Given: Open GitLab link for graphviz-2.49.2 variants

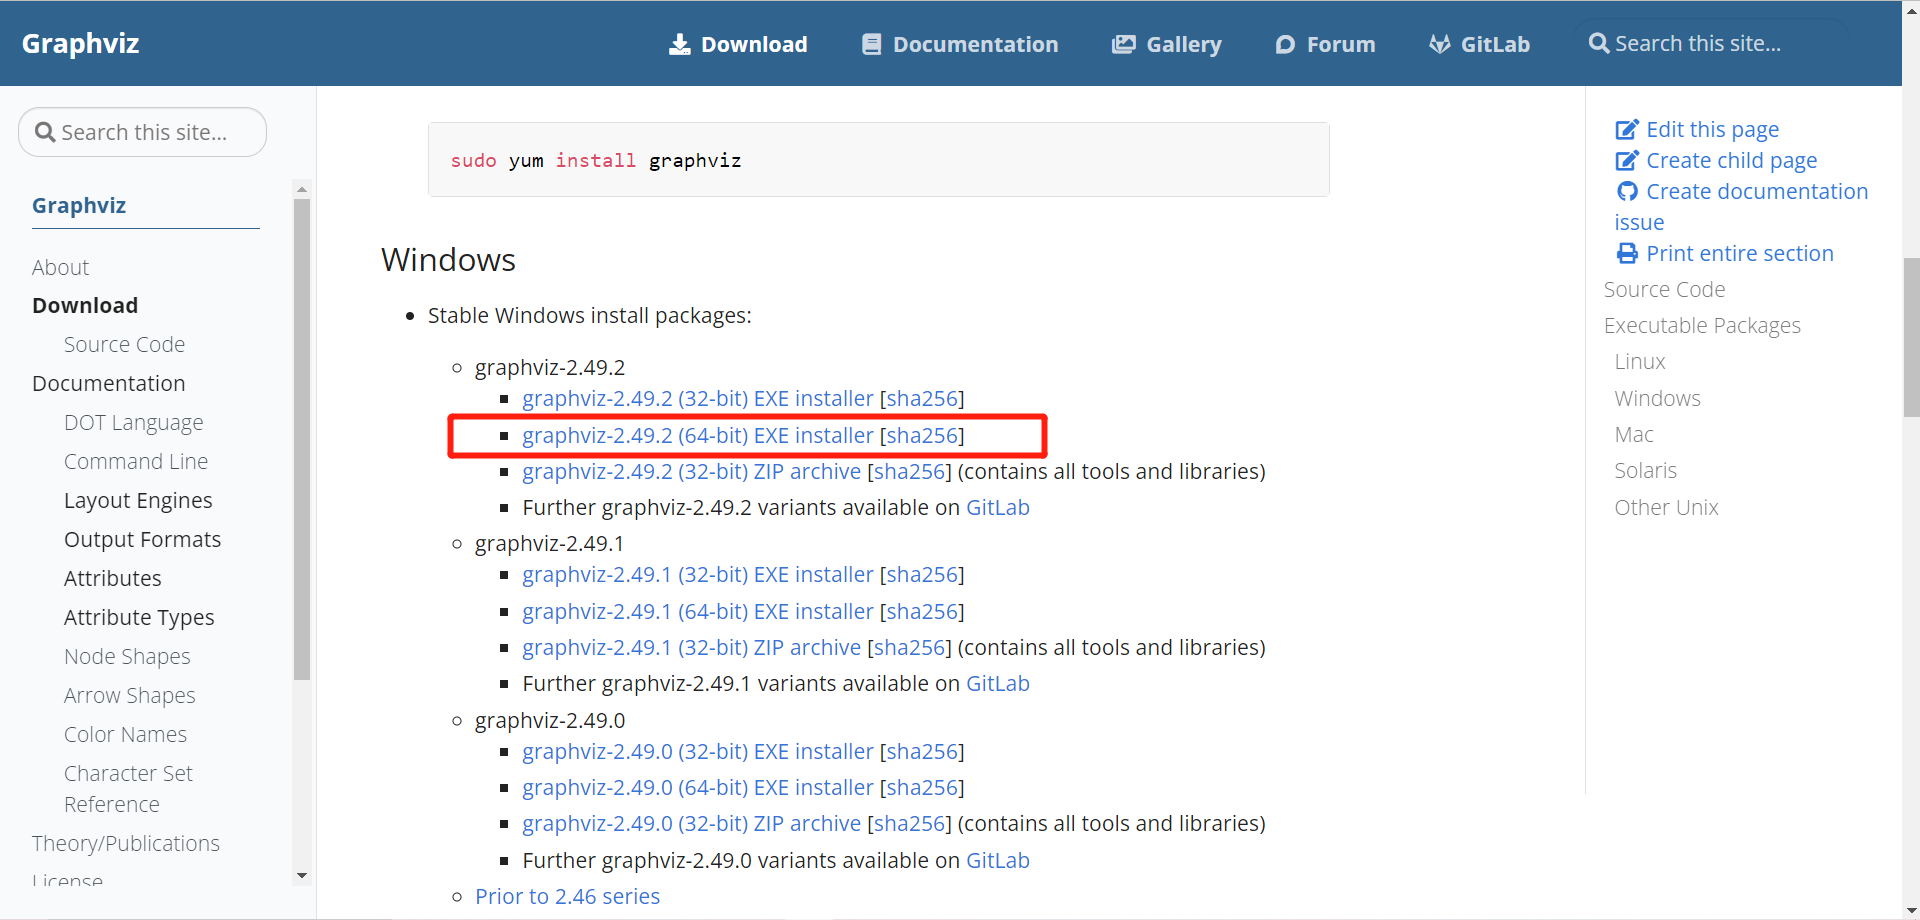Looking at the screenshot, I should [x=997, y=507].
